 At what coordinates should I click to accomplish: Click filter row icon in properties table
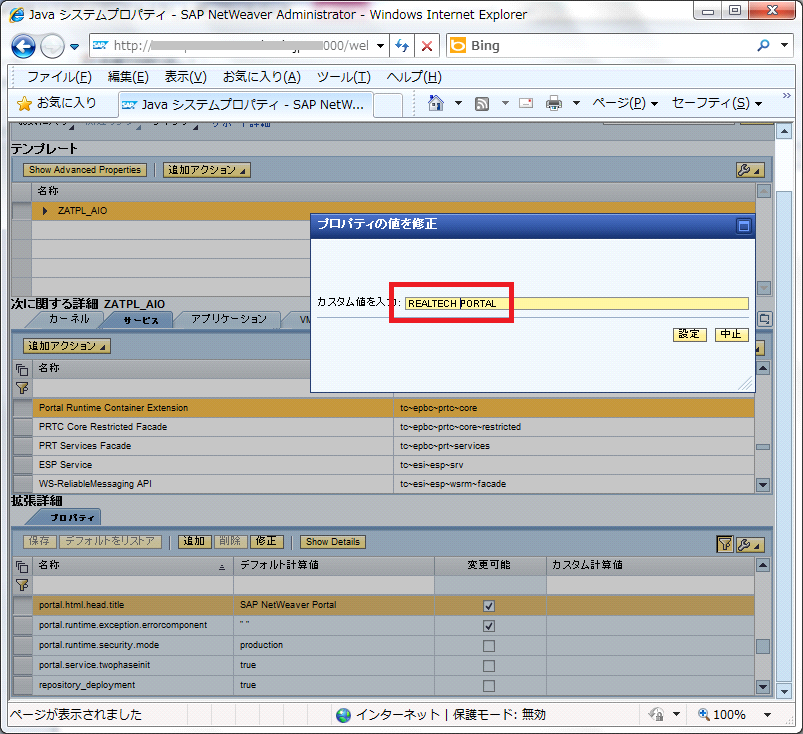coord(22,585)
